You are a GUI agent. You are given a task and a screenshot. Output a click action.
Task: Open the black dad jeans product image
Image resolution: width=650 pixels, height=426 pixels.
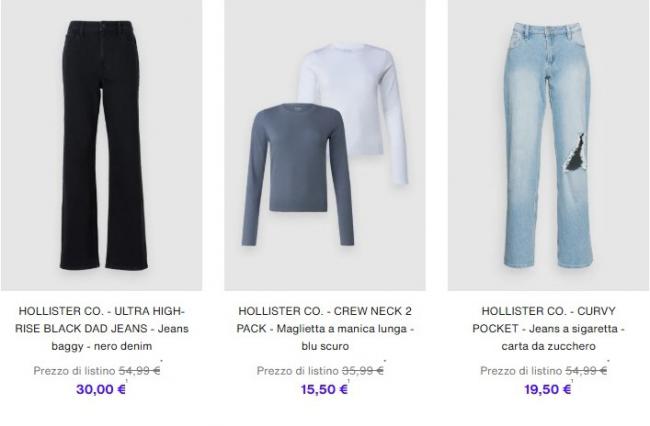click(102, 145)
